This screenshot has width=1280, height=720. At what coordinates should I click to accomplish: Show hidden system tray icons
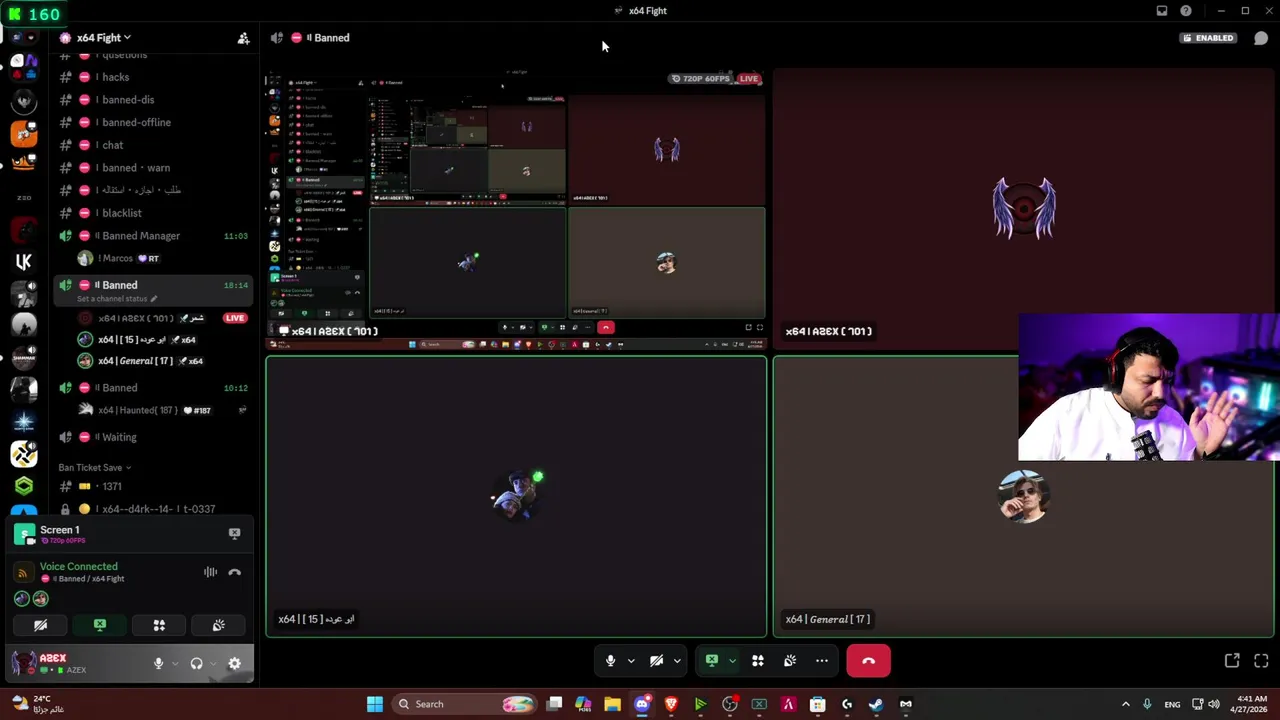[x=1125, y=704]
